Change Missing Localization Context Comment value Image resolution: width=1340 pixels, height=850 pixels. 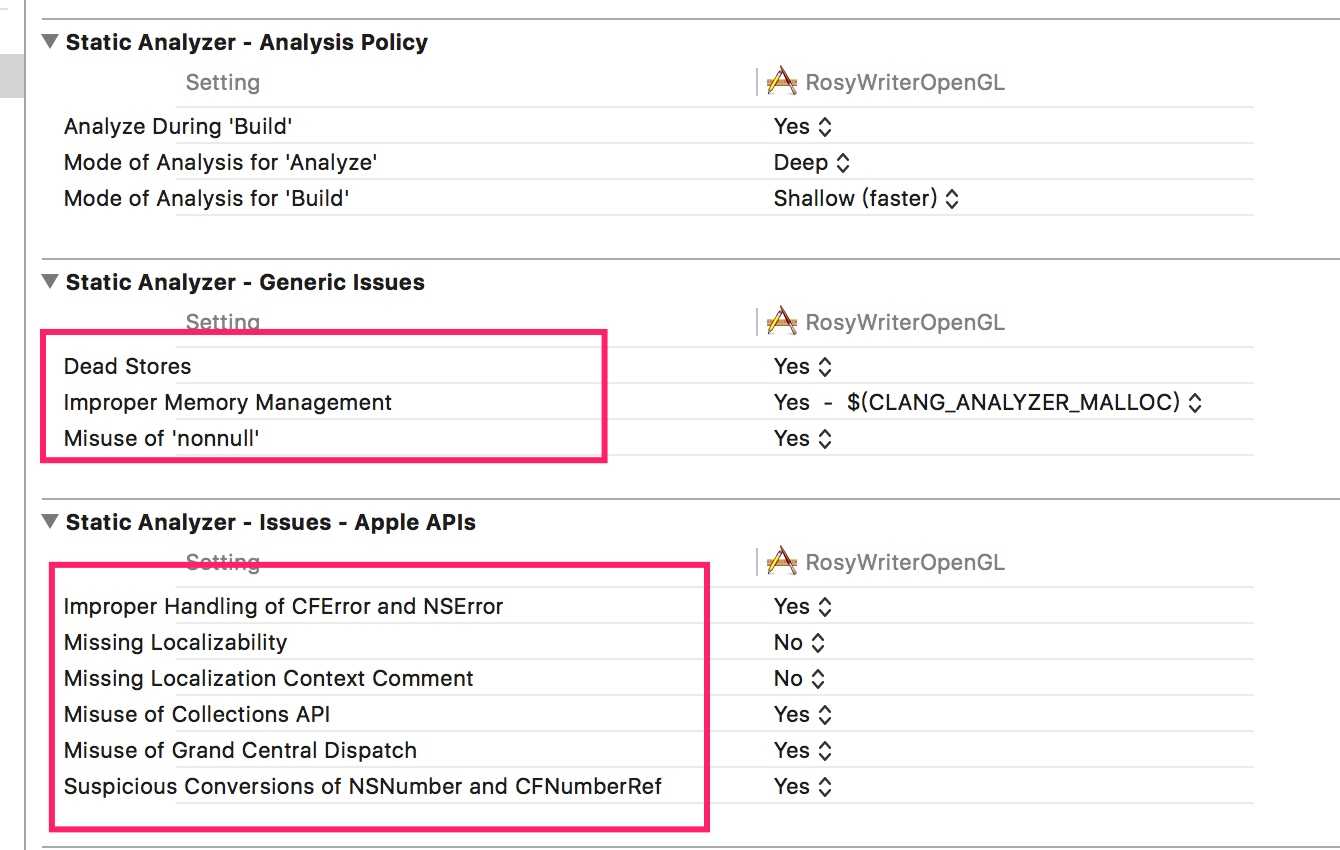[x=800, y=678]
